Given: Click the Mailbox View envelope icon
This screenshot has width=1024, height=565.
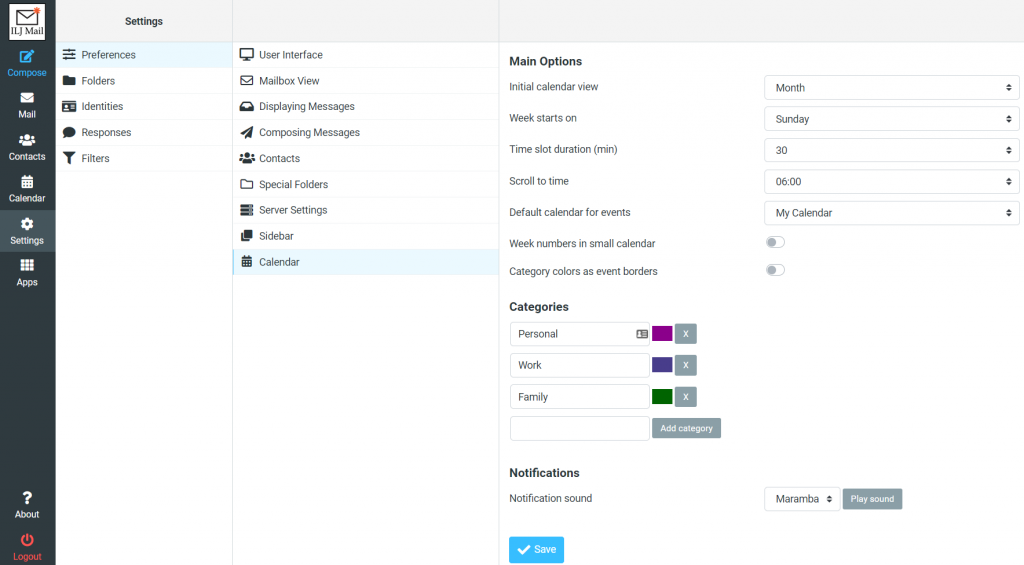Looking at the screenshot, I should (x=246, y=80).
